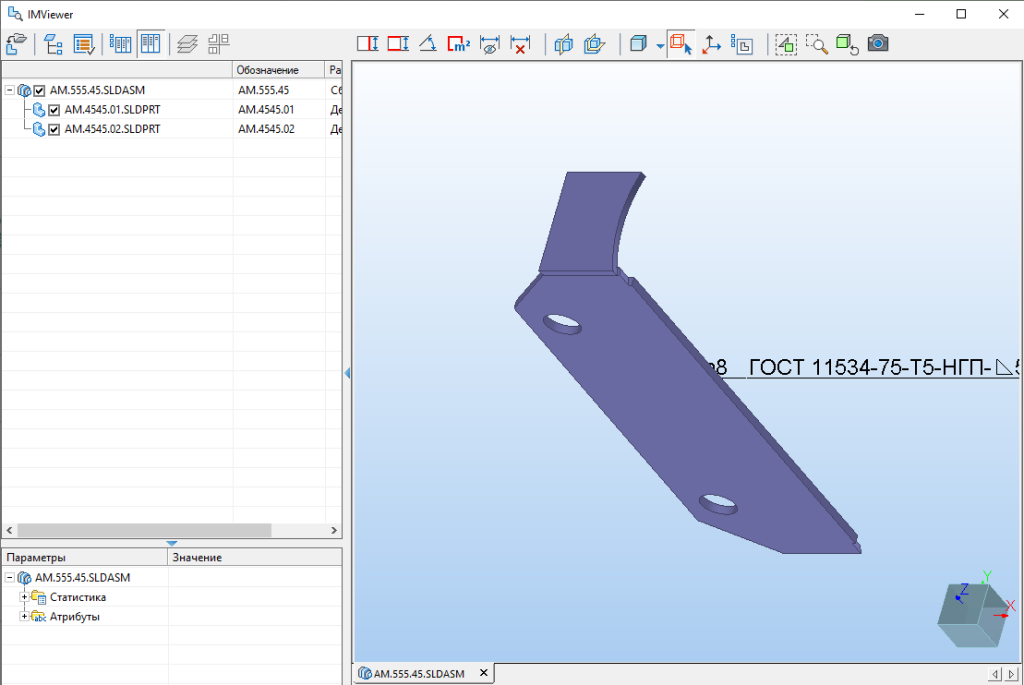
Task: Expand the Атрибуты node
Action: pyautogui.click(x=24, y=616)
